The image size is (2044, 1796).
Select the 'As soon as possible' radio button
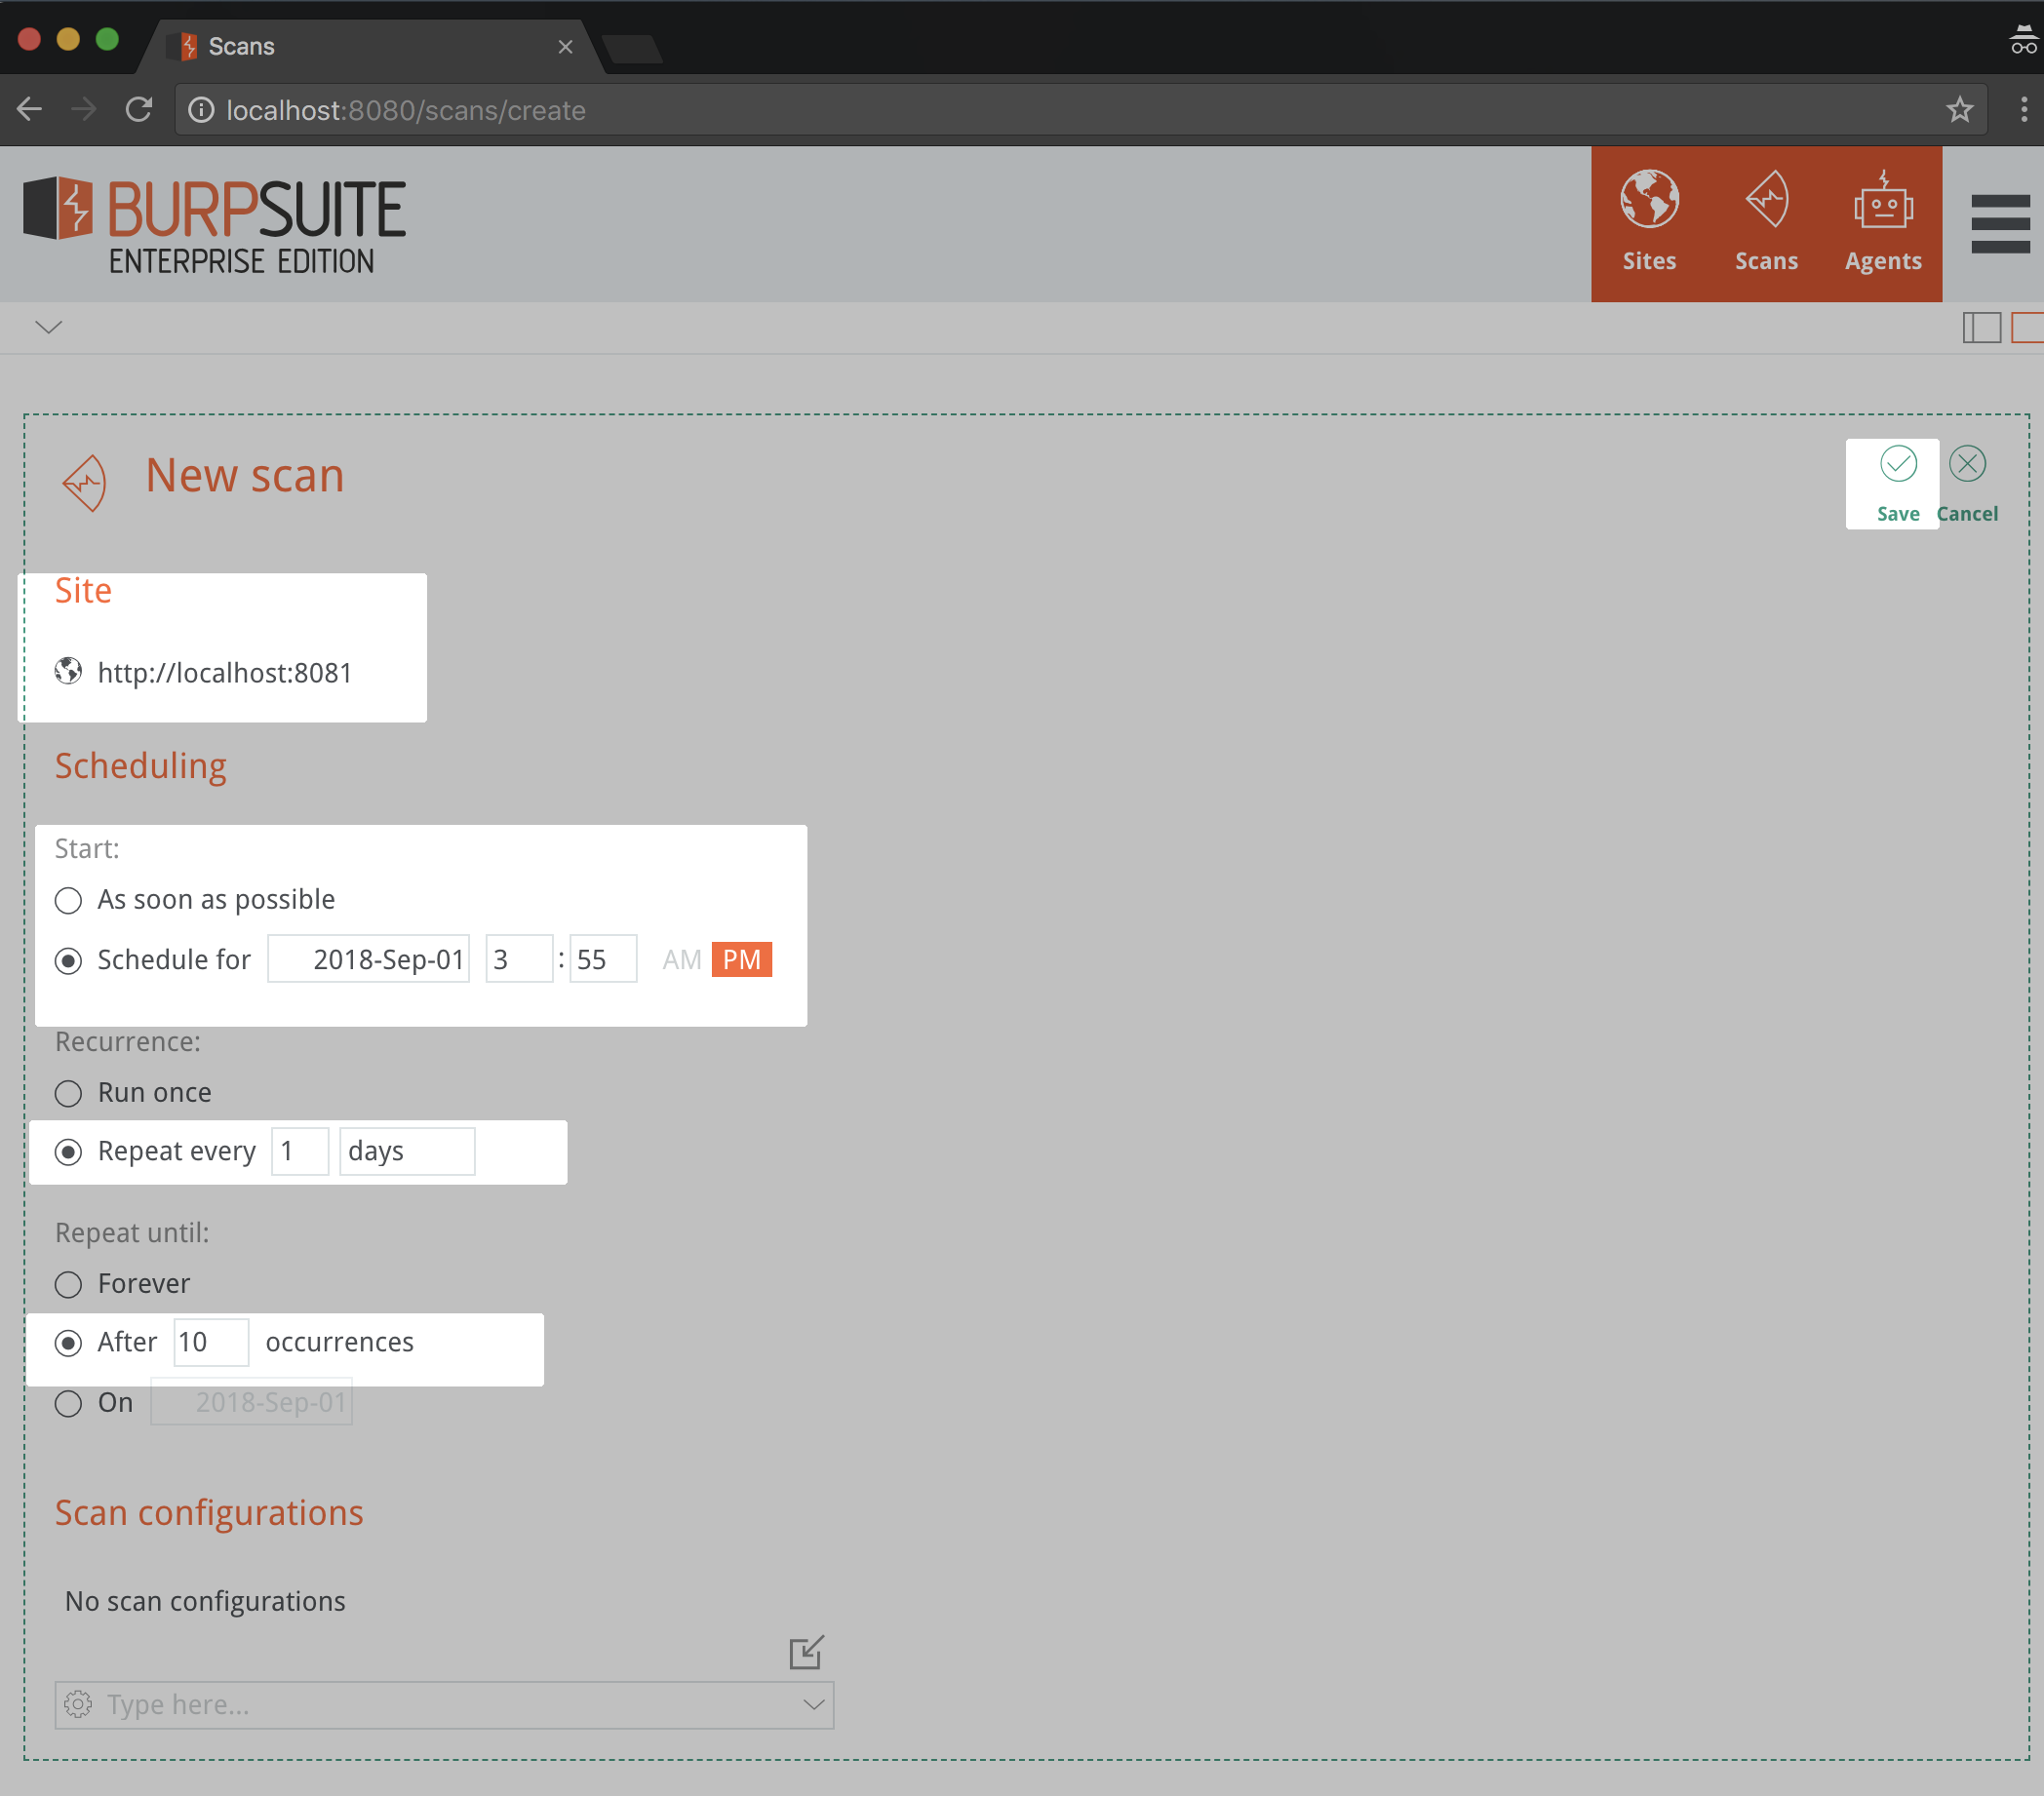69,901
